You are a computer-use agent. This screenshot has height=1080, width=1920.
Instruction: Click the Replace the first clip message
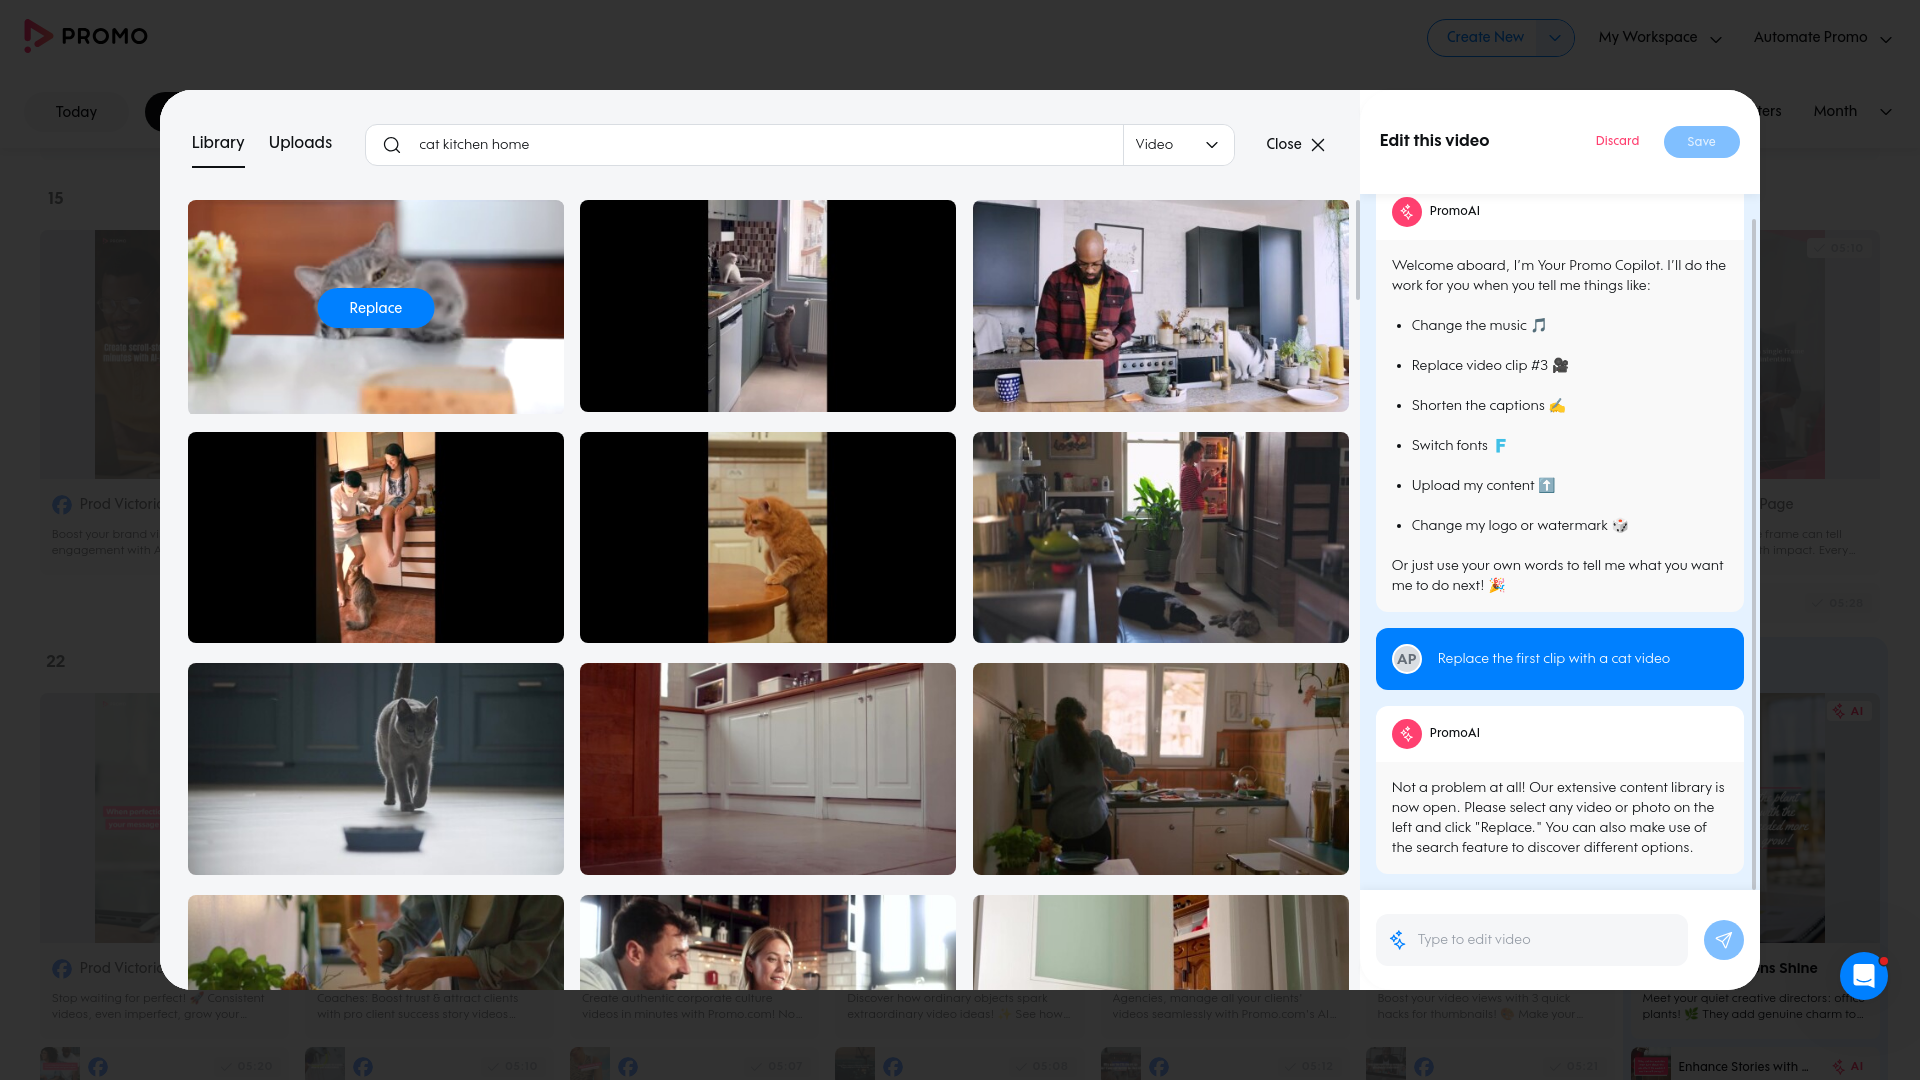(1559, 659)
